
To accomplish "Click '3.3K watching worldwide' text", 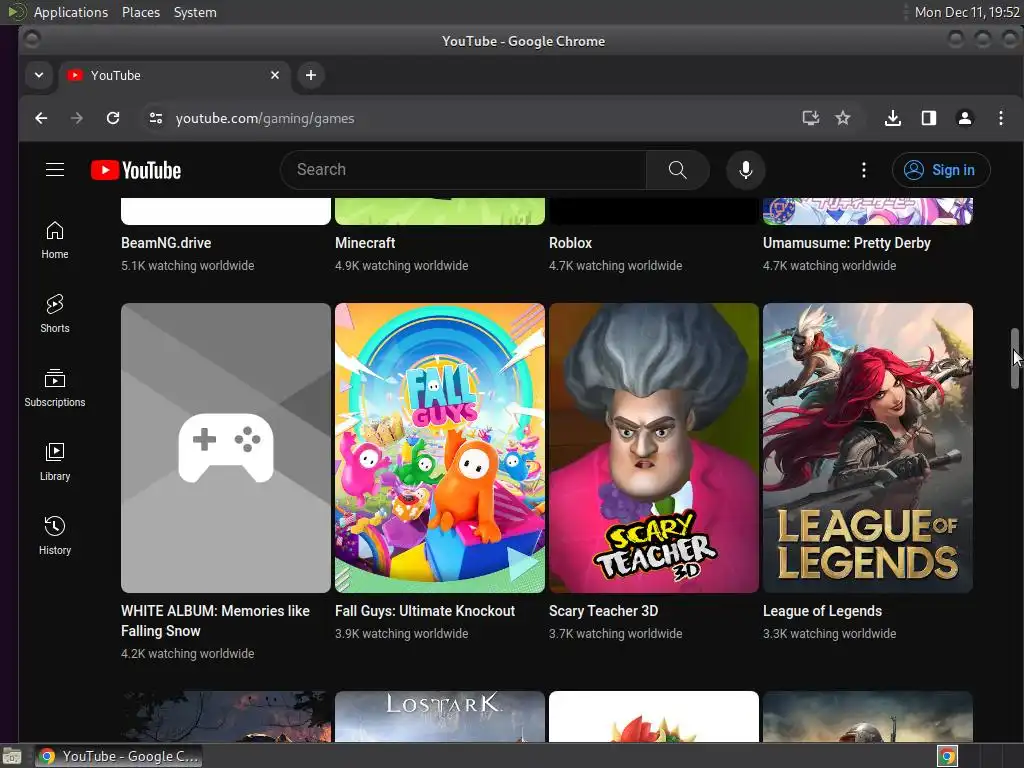I will pyautogui.click(x=829, y=633).
